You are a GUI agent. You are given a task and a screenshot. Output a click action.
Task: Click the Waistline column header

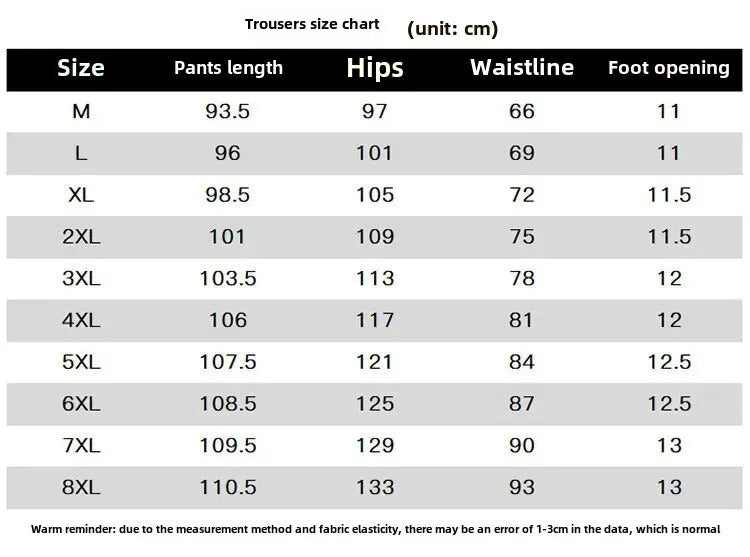(x=522, y=68)
